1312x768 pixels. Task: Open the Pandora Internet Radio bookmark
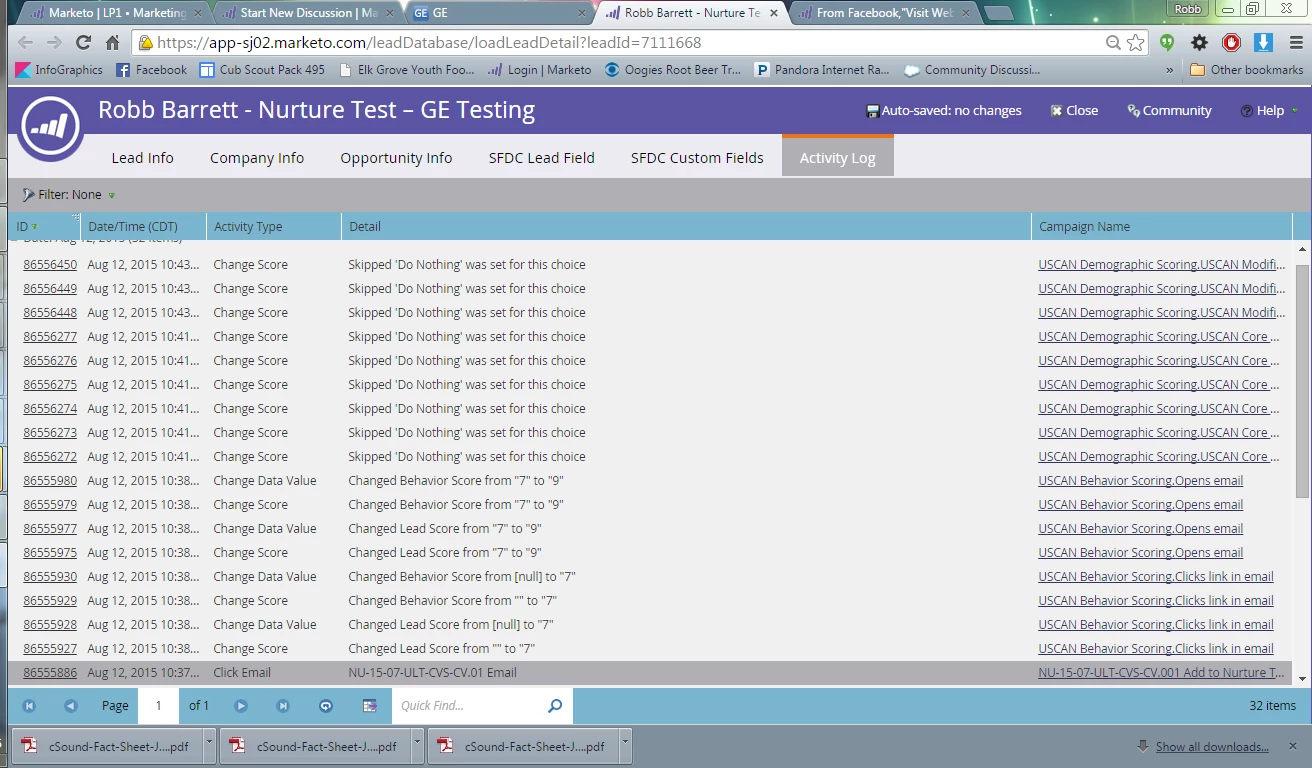point(822,70)
